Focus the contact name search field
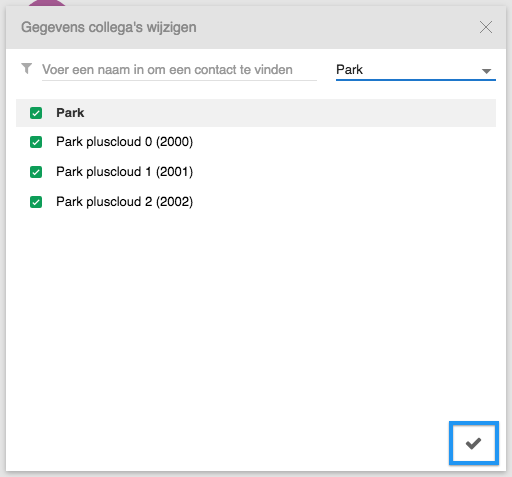512x477 pixels. point(179,70)
